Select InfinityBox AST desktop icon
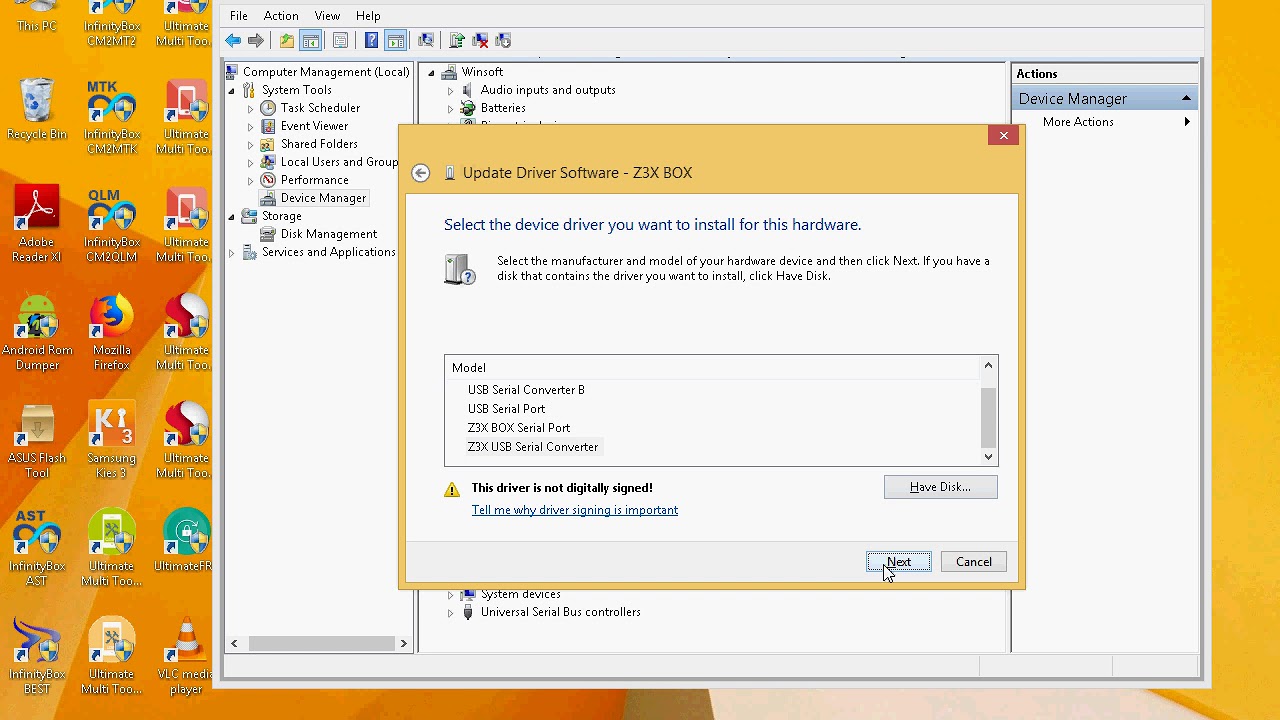 (37, 548)
